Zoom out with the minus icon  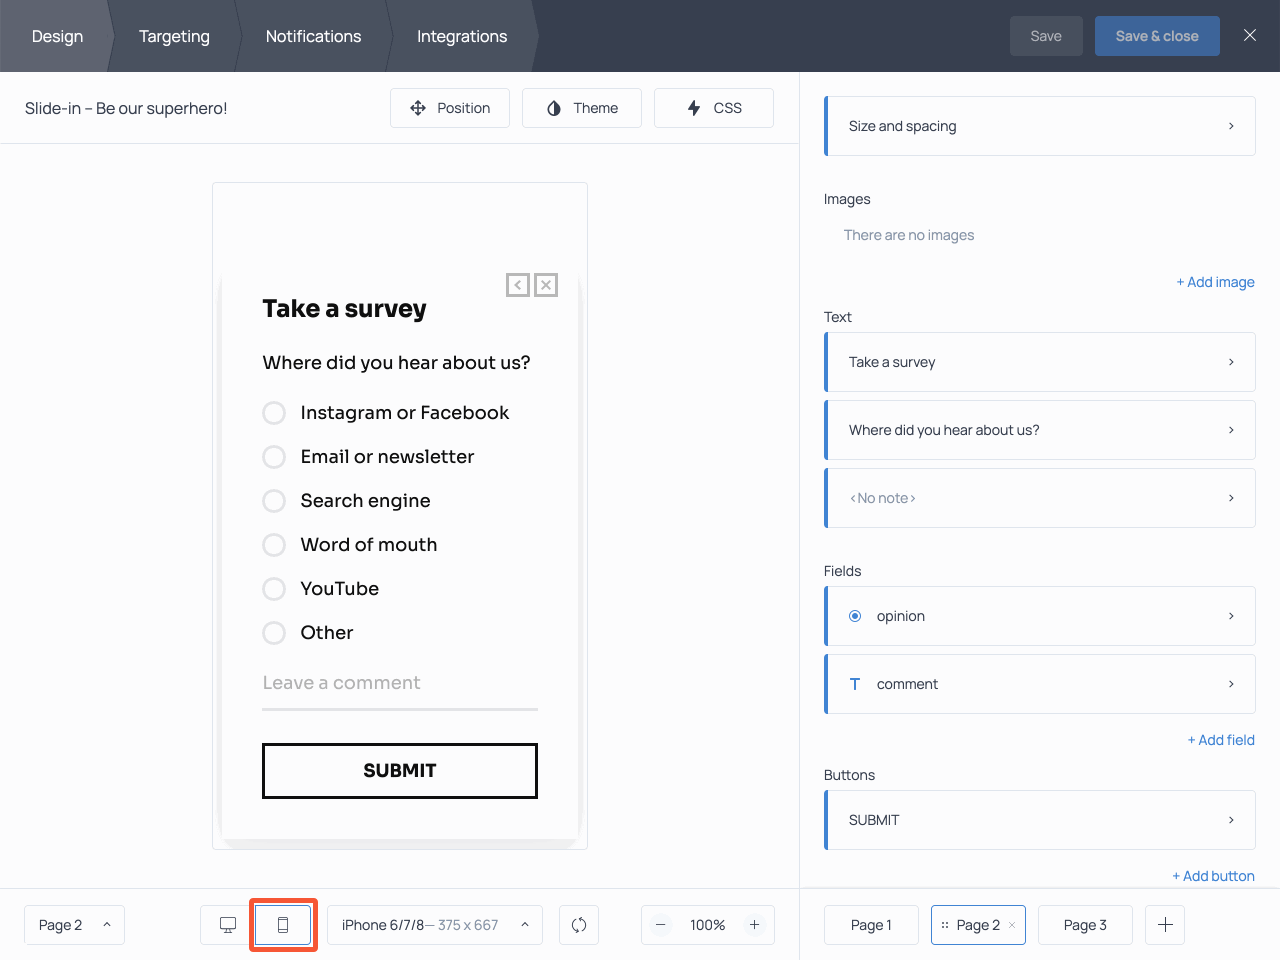(x=661, y=925)
